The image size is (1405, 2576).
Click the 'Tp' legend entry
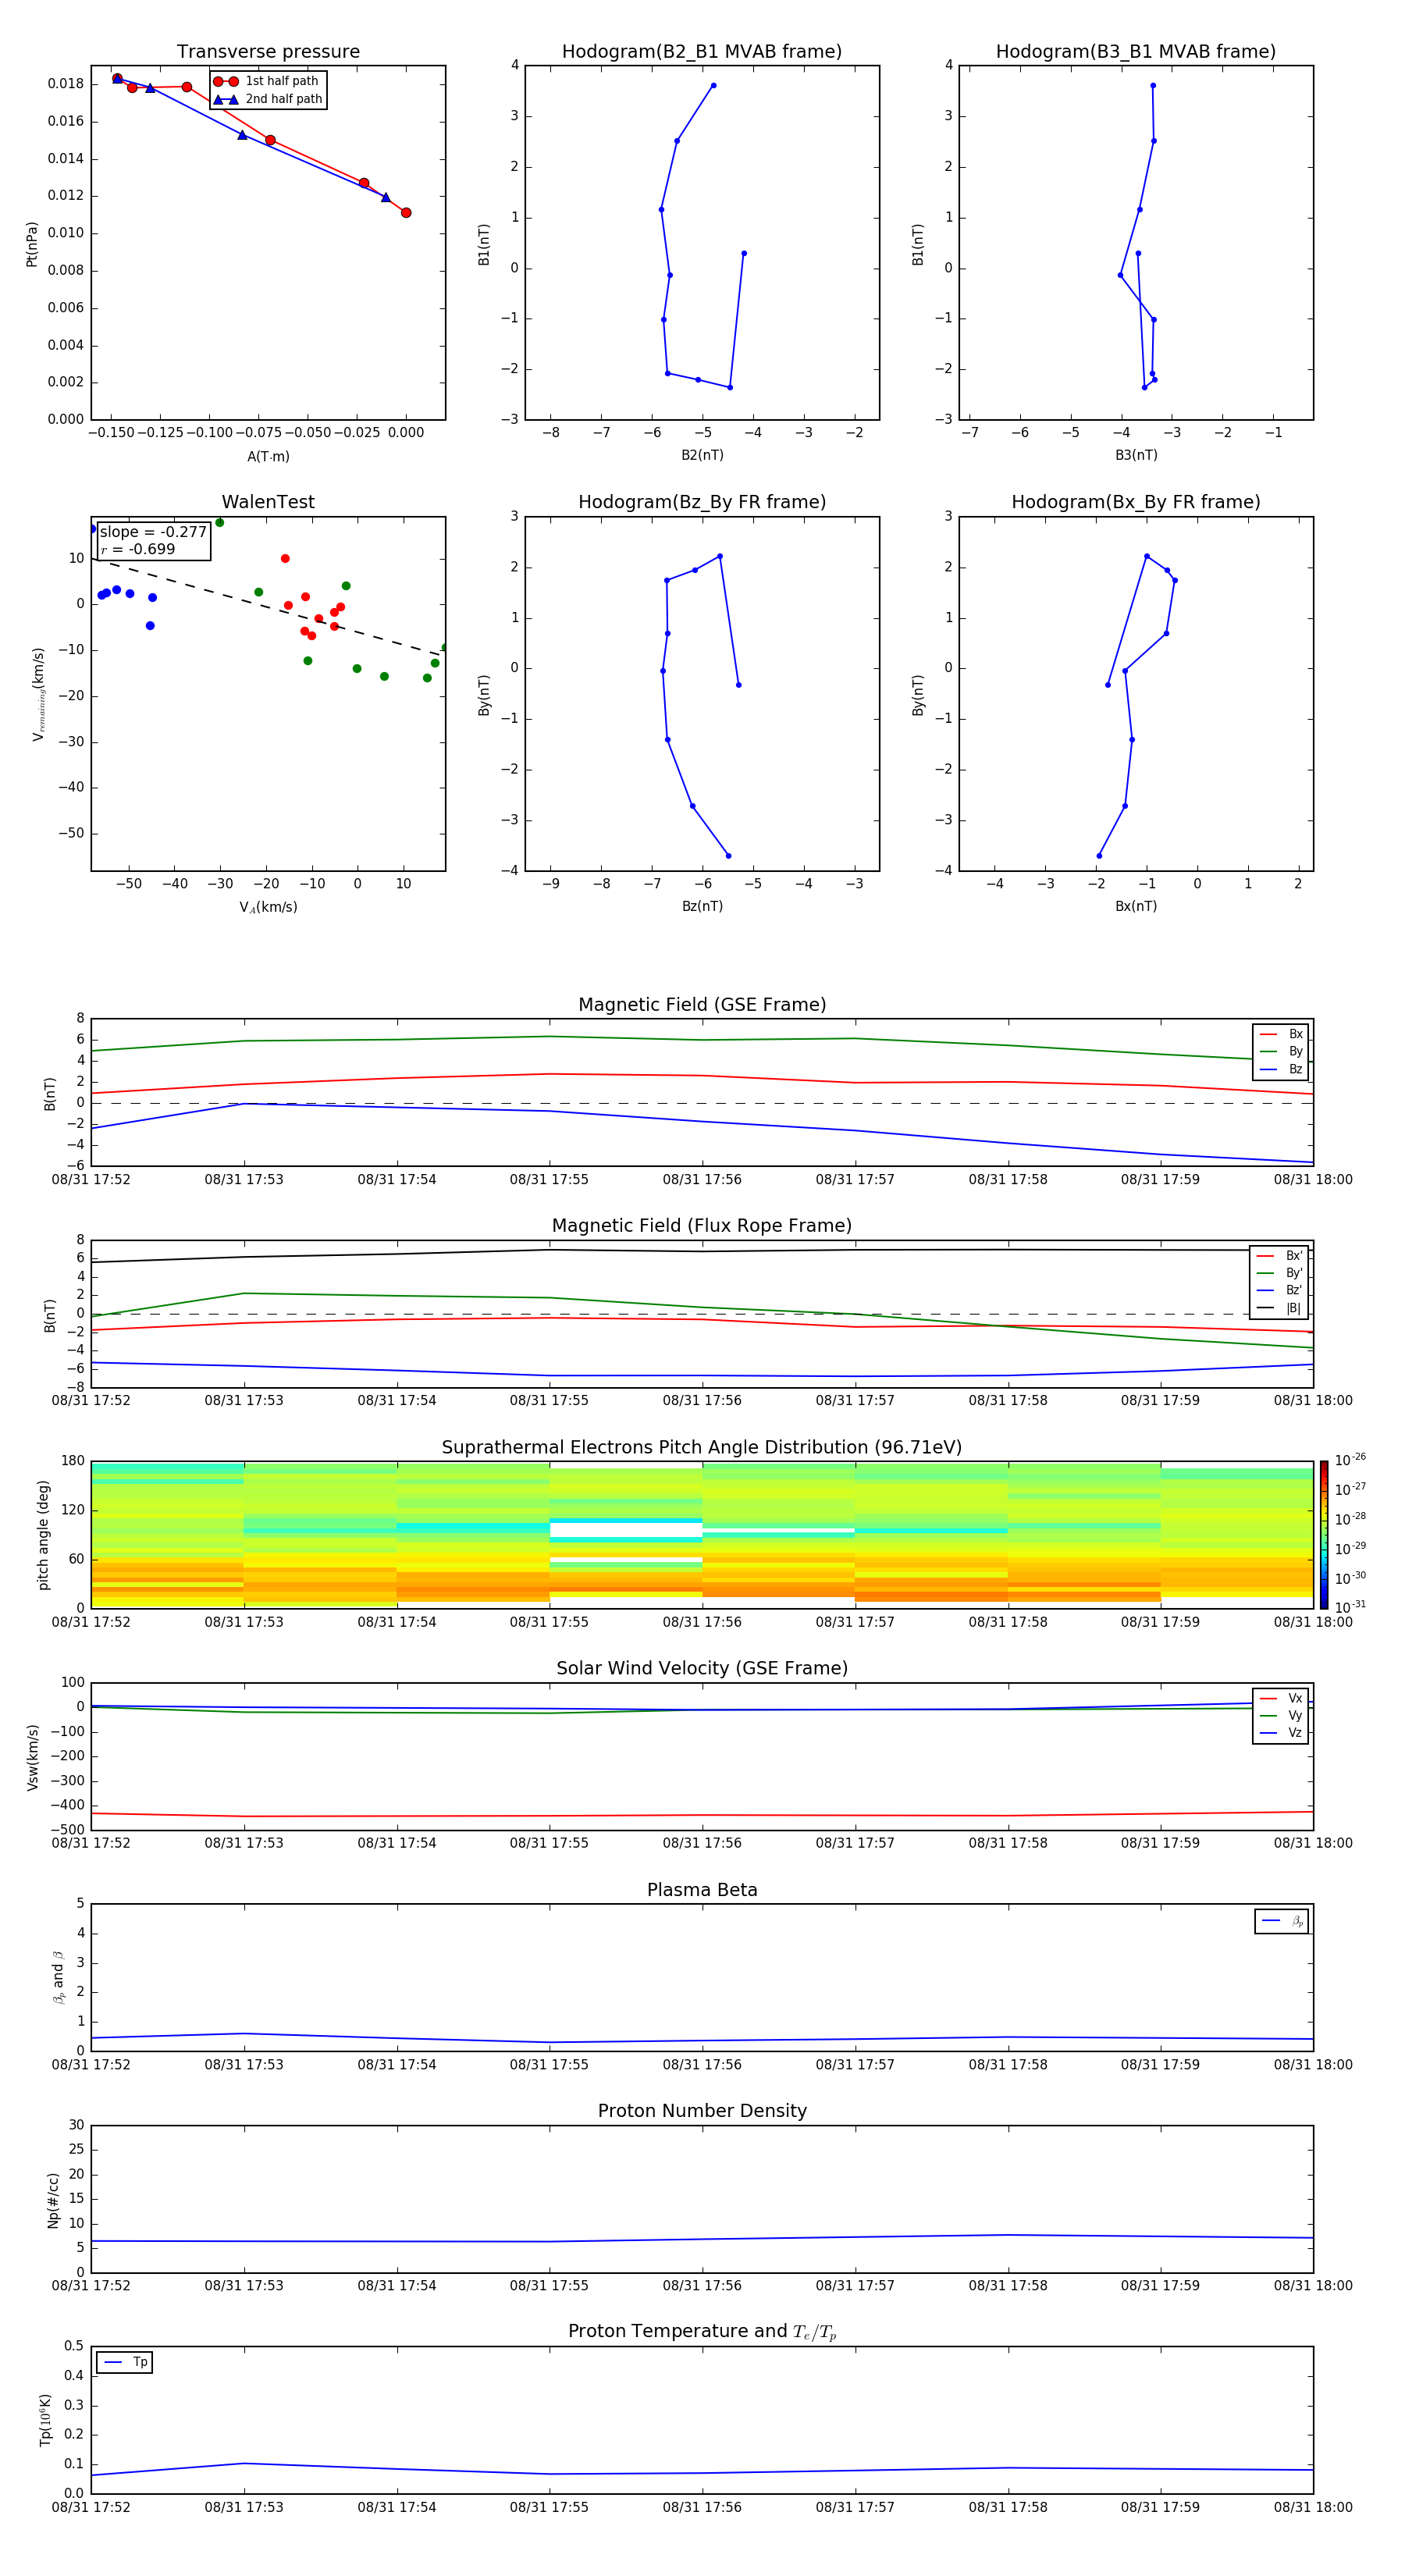pyautogui.click(x=125, y=2362)
